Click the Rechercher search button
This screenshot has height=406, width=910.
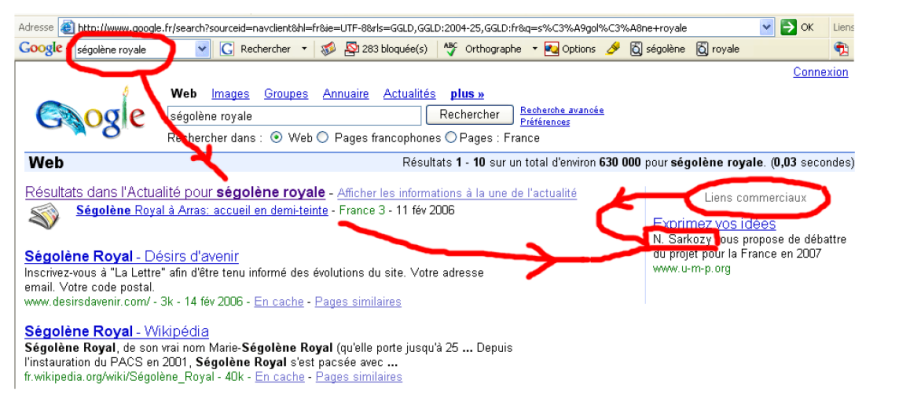(x=470, y=115)
